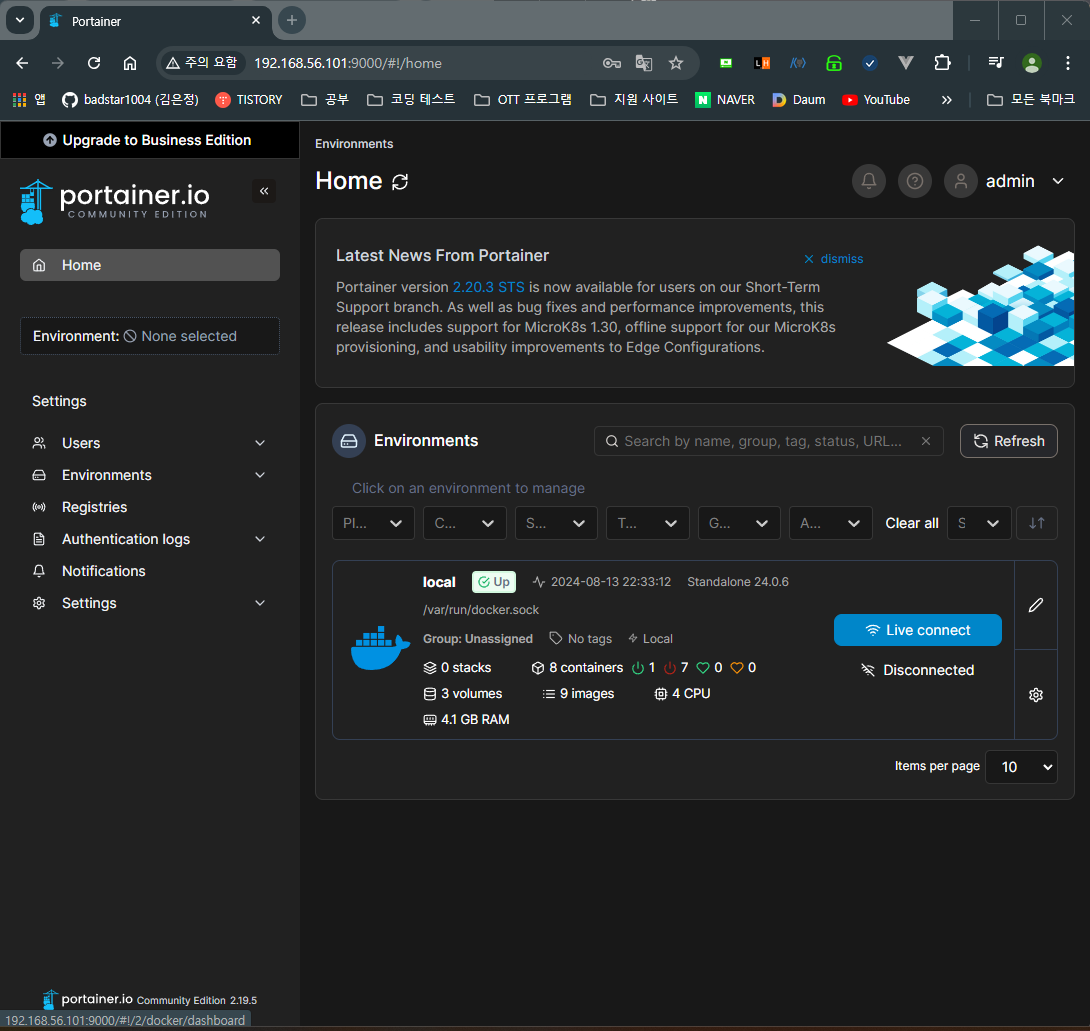
Task: Click the Live connect button
Action: pyautogui.click(x=918, y=630)
